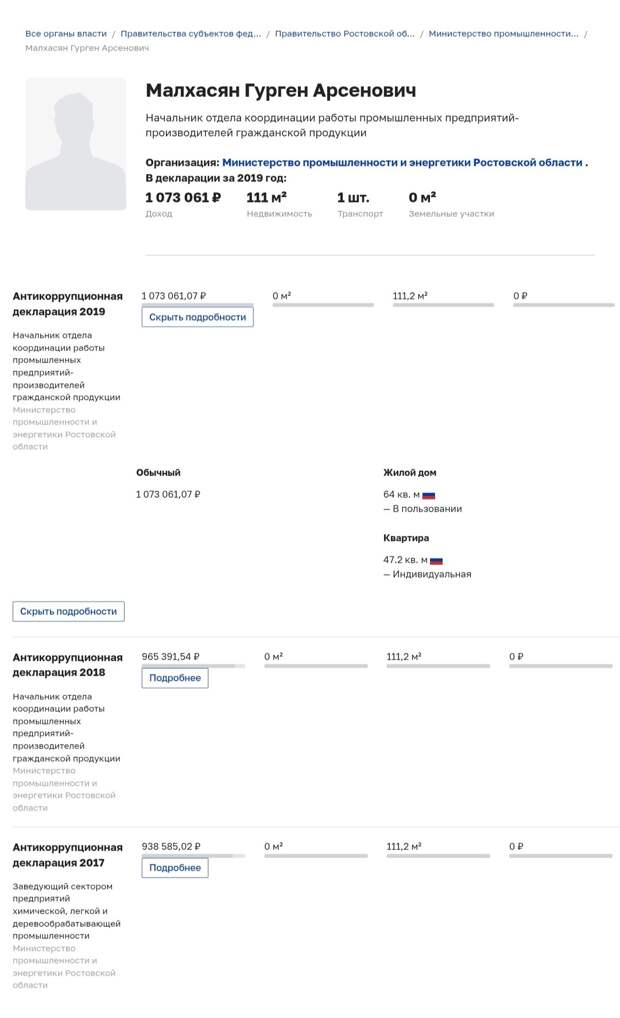The height and width of the screenshot is (1018, 620).
Task: Open 'Министерство промышленности...' breadcrumb link
Action: (503, 34)
